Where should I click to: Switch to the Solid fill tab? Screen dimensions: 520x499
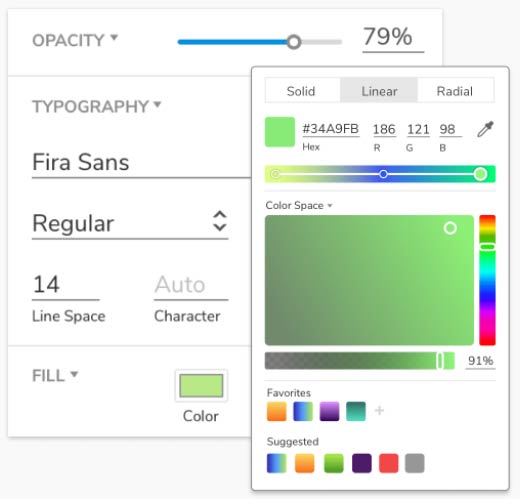coord(303,91)
